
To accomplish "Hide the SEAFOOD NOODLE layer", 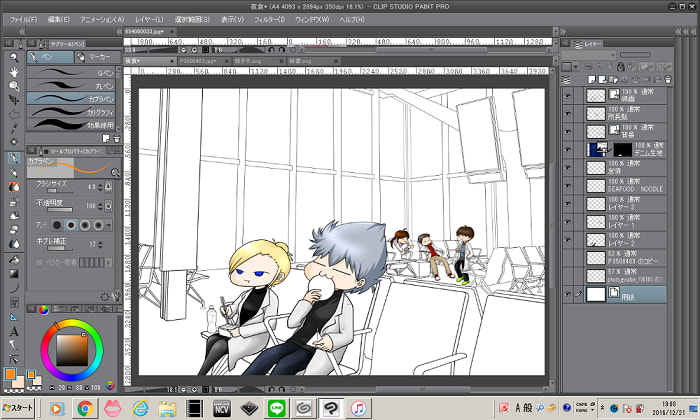I will 567,186.
